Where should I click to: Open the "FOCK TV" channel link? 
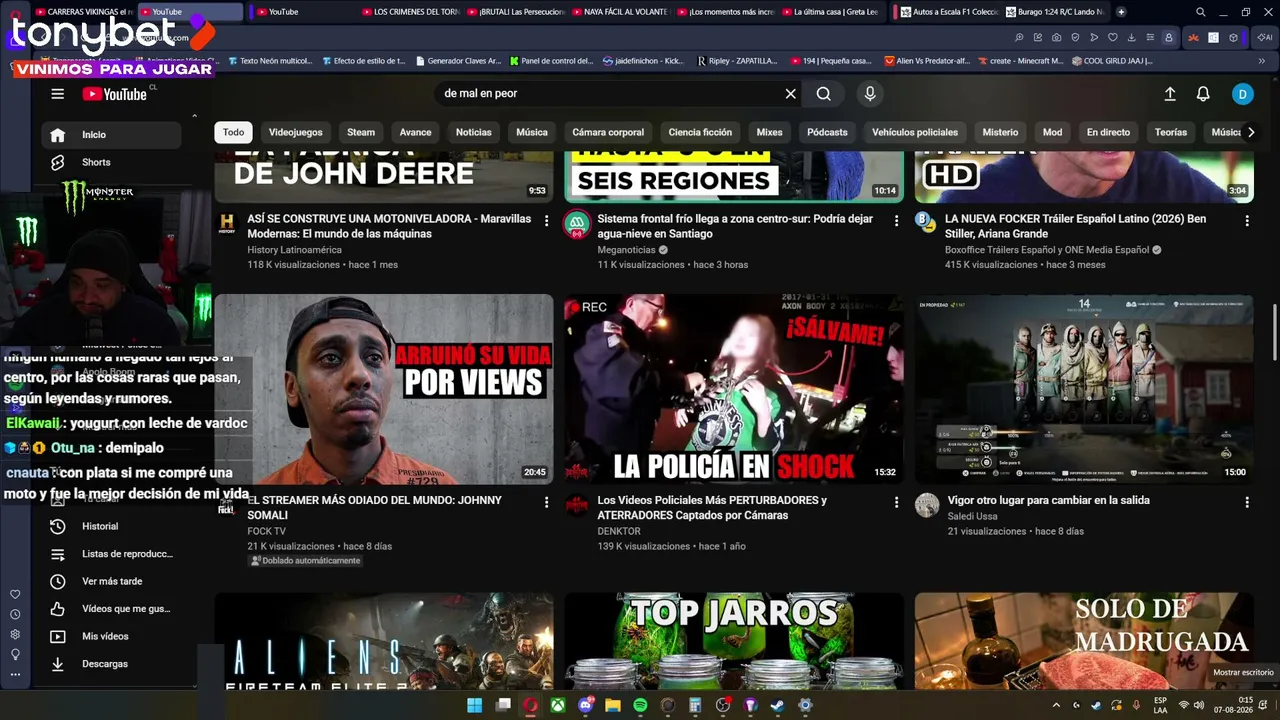click(x=266, y=532)
